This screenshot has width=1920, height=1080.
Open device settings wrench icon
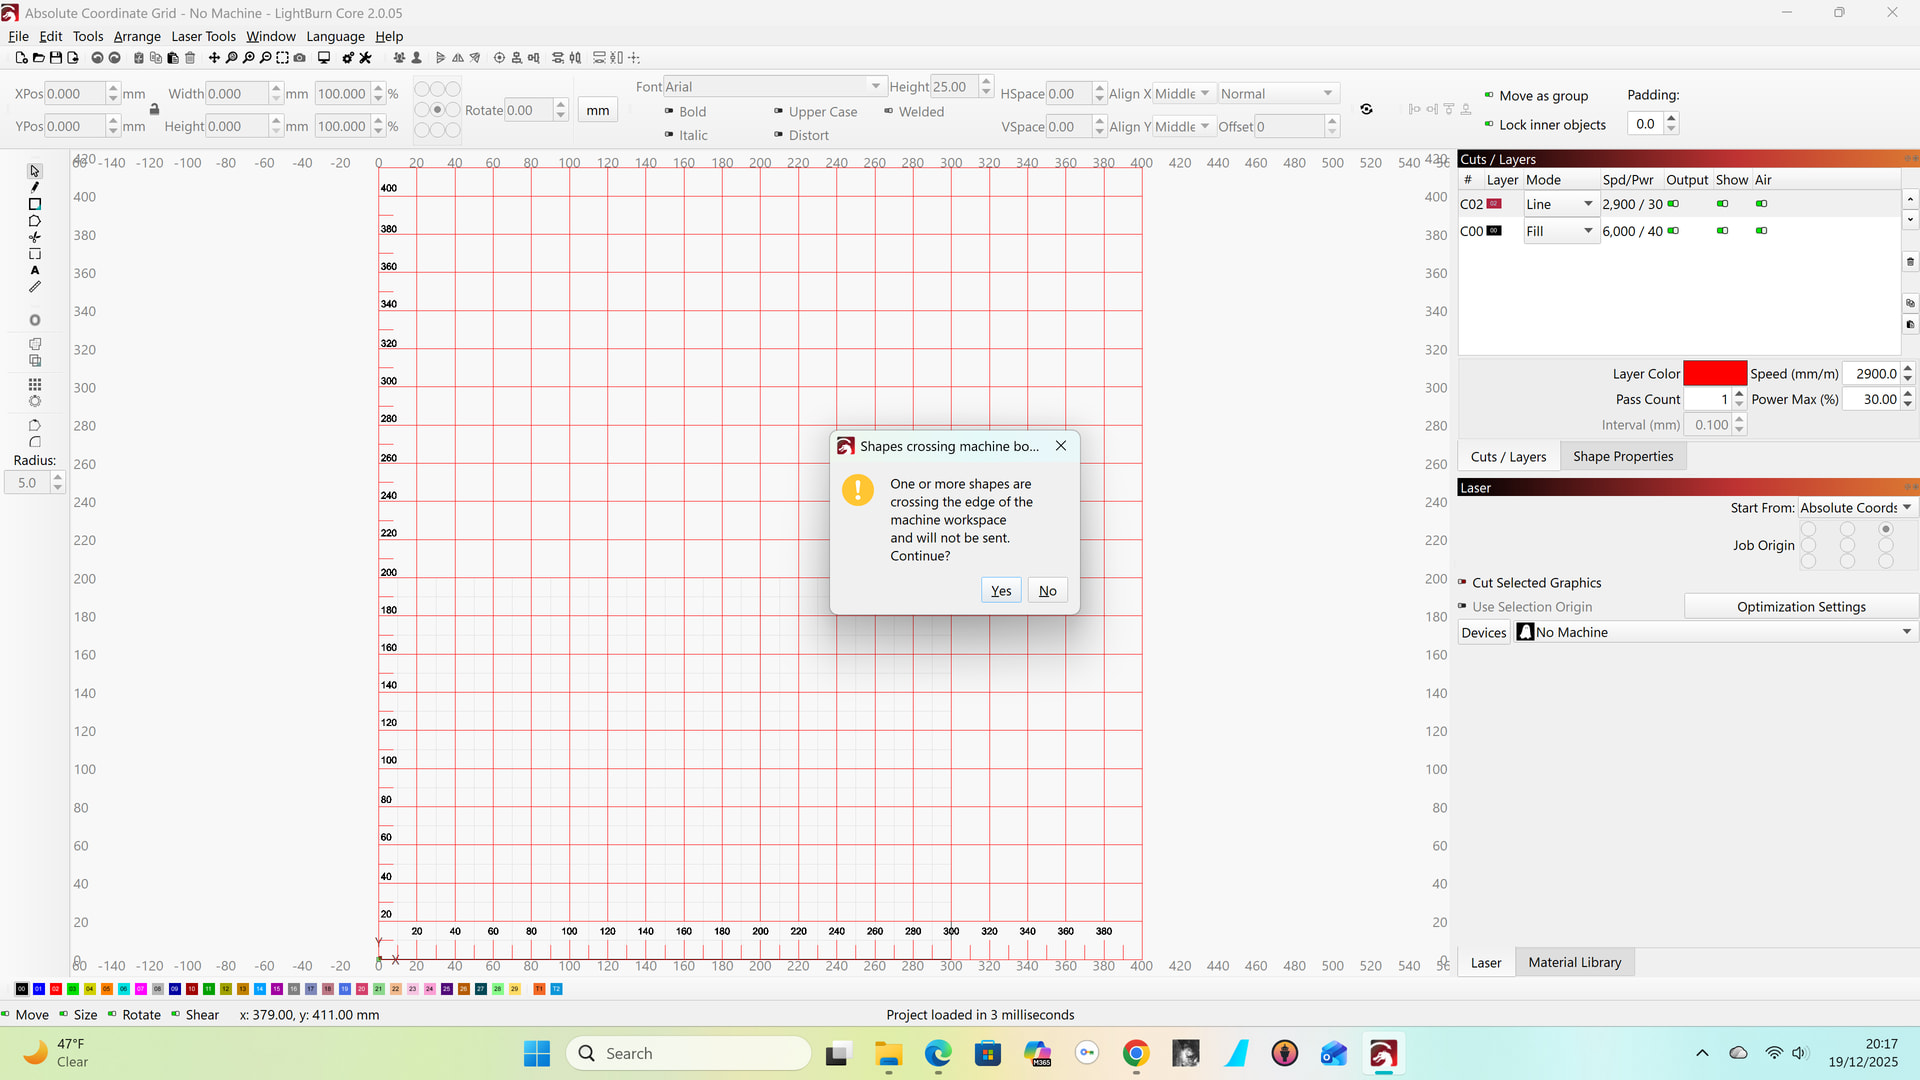365,58
